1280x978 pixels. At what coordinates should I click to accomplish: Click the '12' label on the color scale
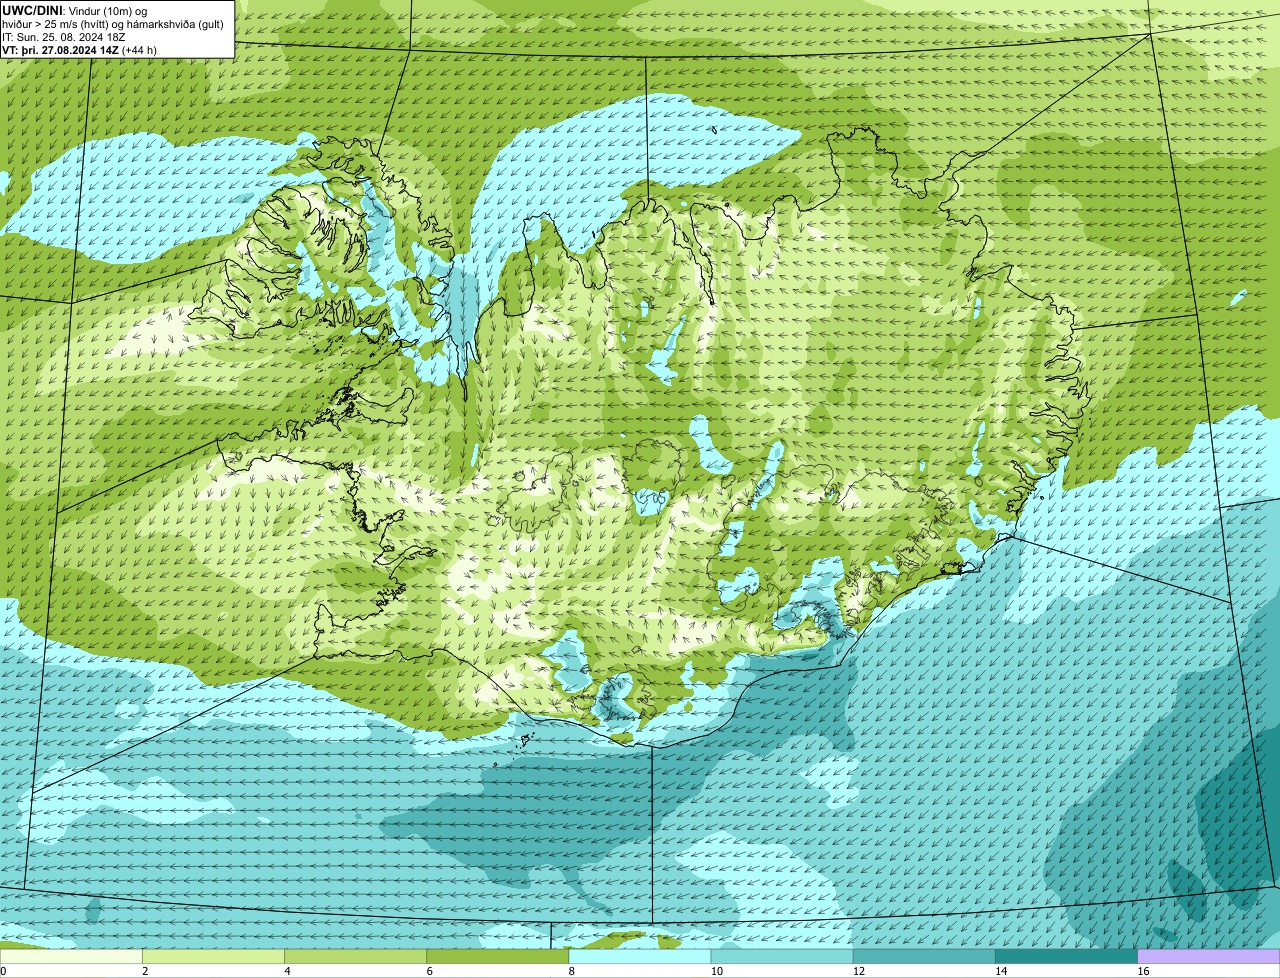point(858,971)
